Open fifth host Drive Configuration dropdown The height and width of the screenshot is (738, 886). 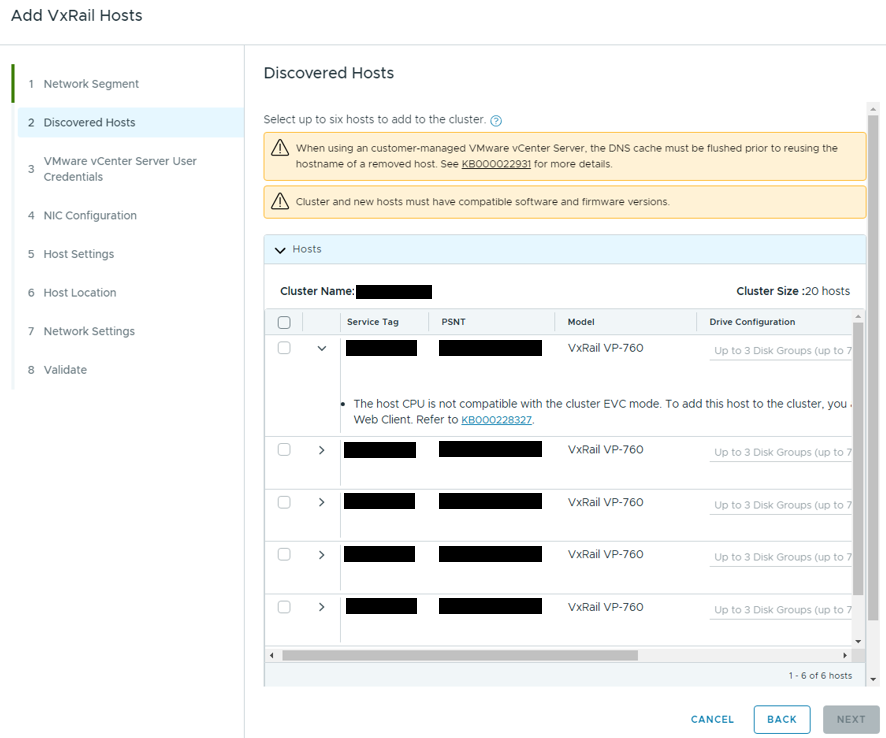780,610
